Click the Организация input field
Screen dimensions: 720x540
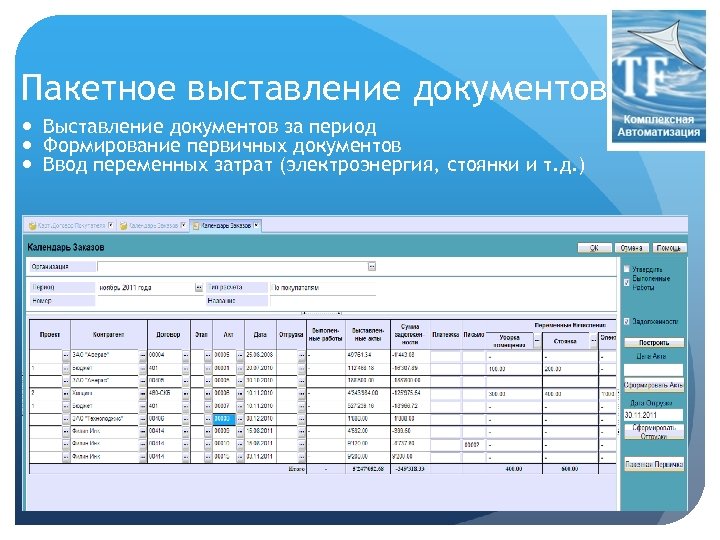pos(232,266)
